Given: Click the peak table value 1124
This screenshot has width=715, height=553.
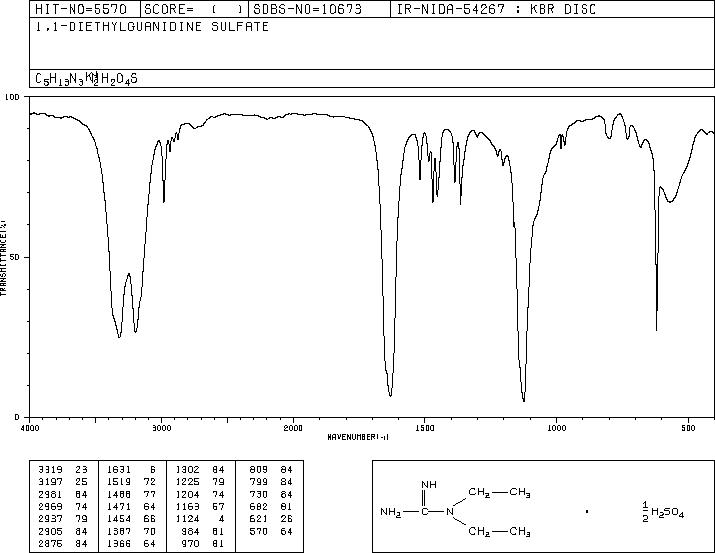Looking at the screenshot, I should 187,519.
